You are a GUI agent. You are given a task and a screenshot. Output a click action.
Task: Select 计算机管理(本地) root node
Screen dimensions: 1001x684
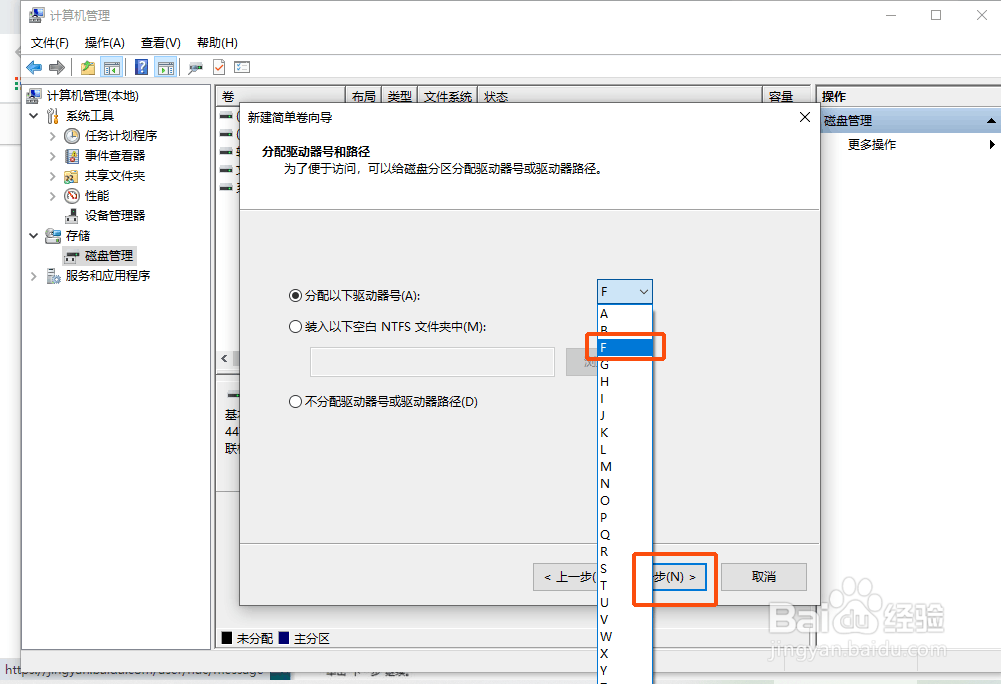tap(93, 96)
